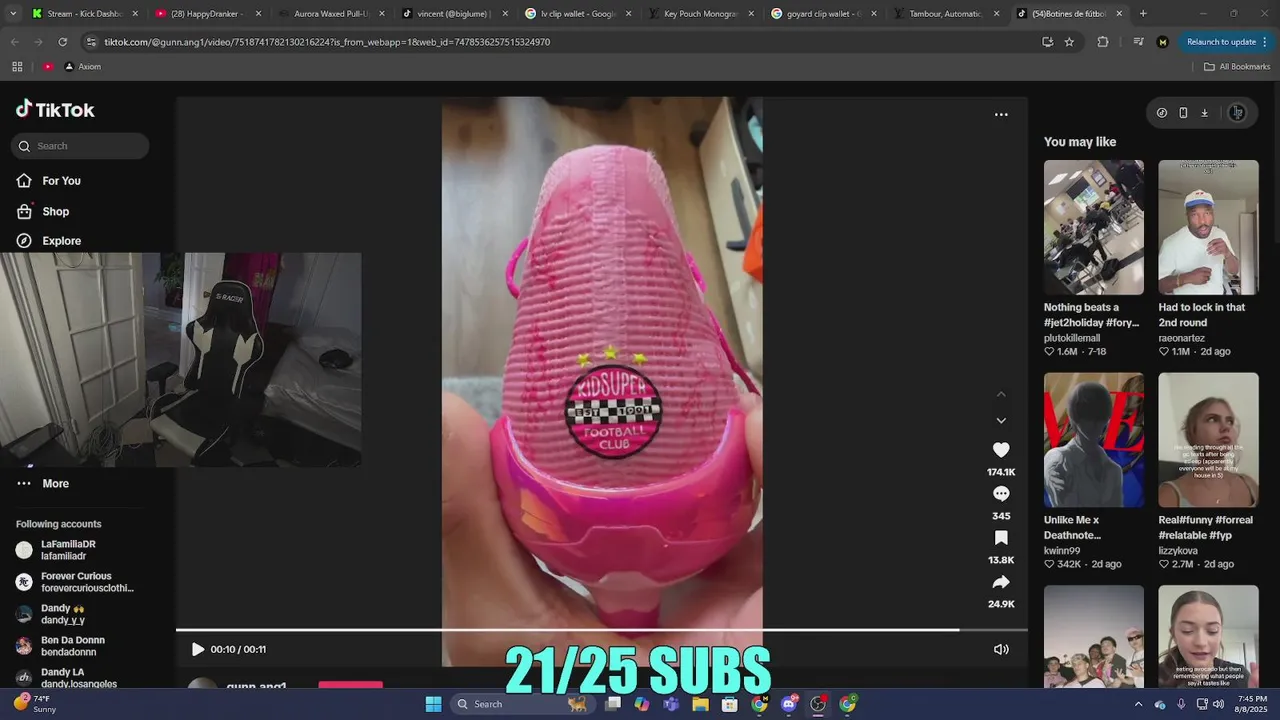Switch to the Stream - Kick Dashboard tab
This screenshot has height=720, width=1280.
(x=84, y=14)
